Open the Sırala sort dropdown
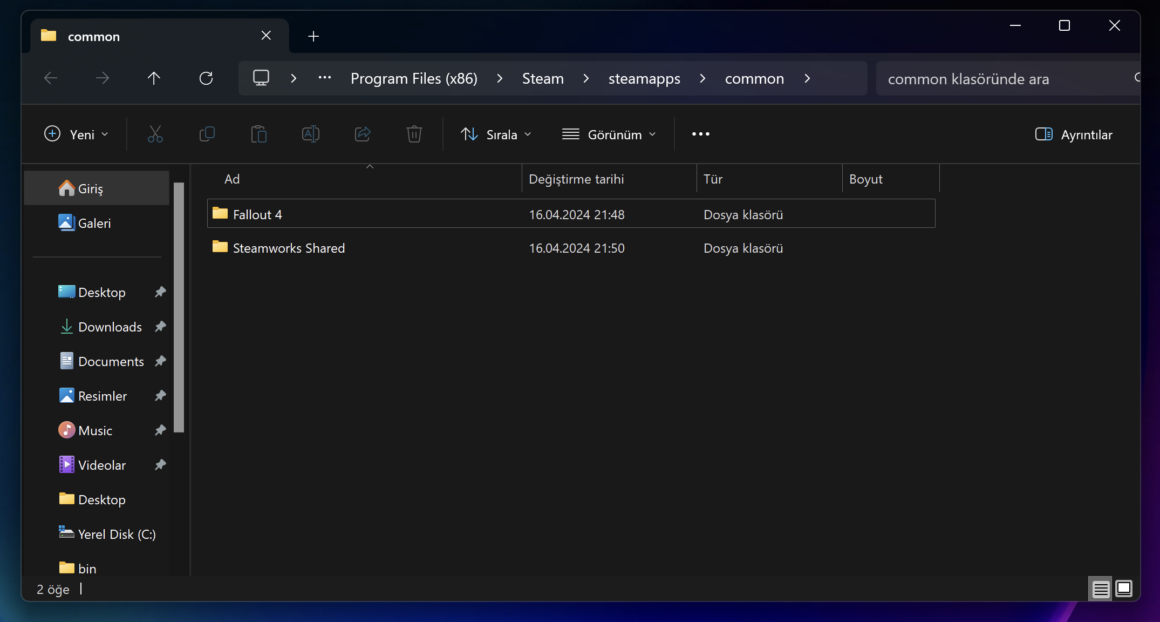Viewport: 1160px width, 622px height. click(496, 135)
